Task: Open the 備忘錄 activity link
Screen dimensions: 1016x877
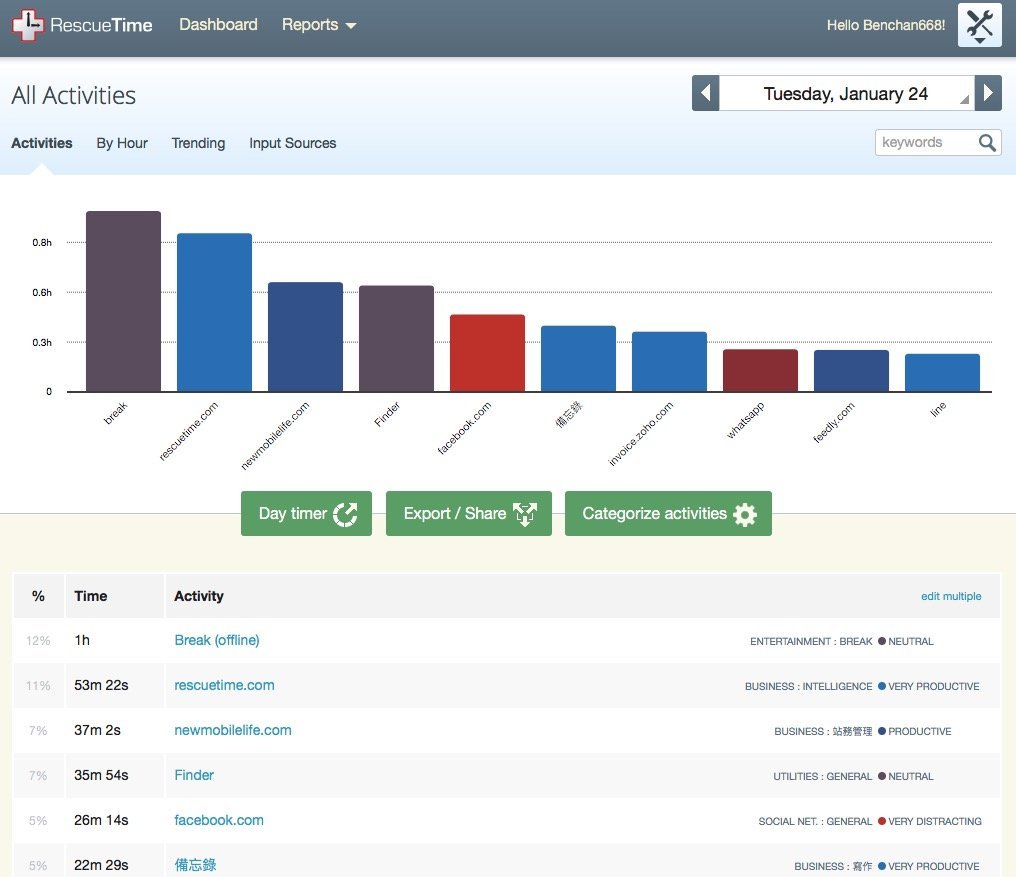Action: coord(195,865)
